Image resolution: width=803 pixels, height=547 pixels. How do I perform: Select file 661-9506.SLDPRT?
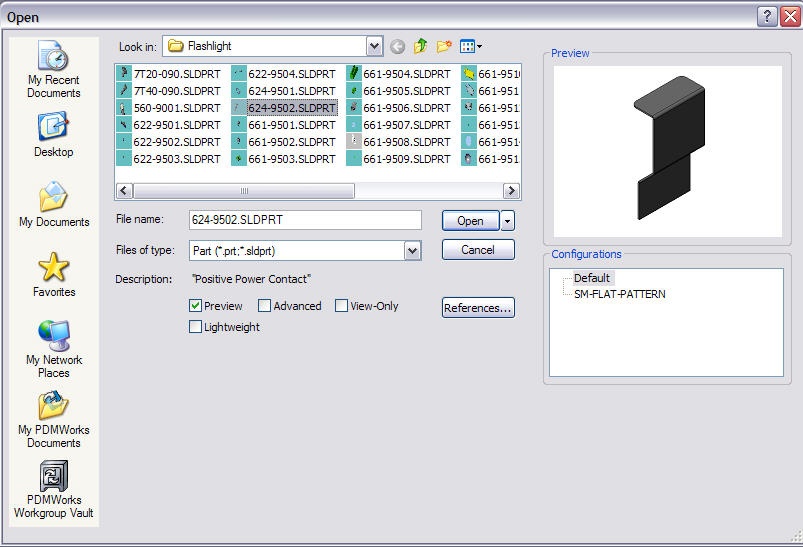(x=399, y=108)
